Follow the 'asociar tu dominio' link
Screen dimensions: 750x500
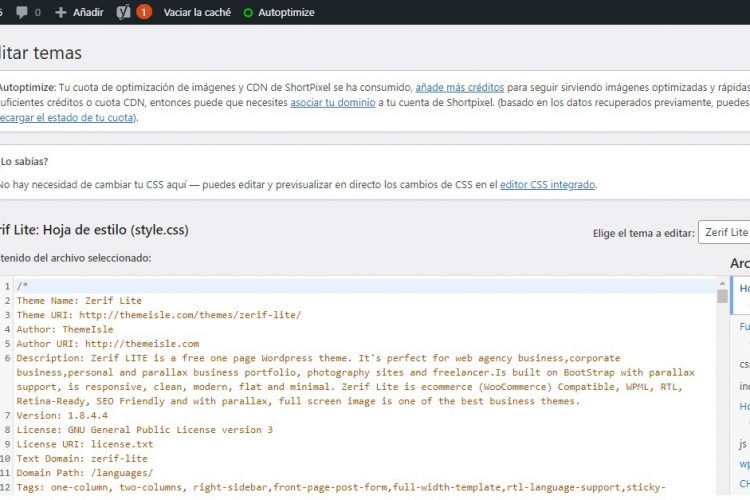pyautogui.click(x=333, y=102)
